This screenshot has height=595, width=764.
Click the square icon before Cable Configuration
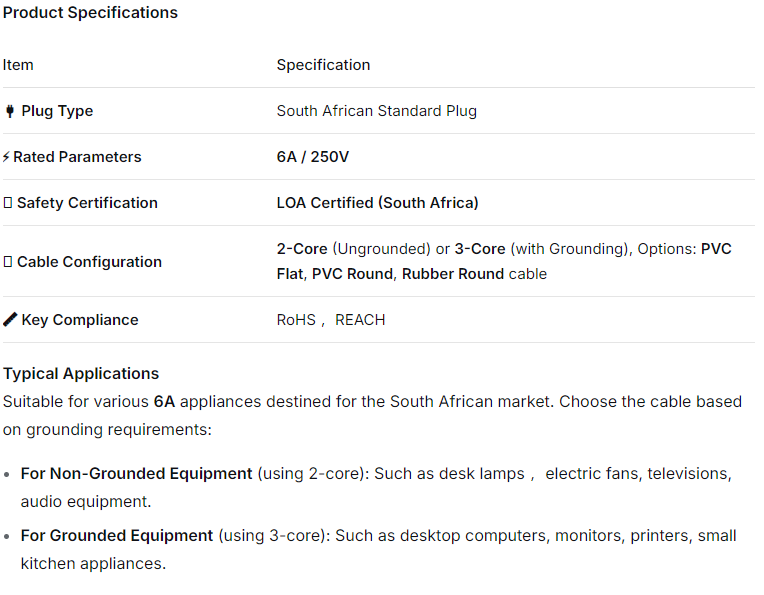8,262
